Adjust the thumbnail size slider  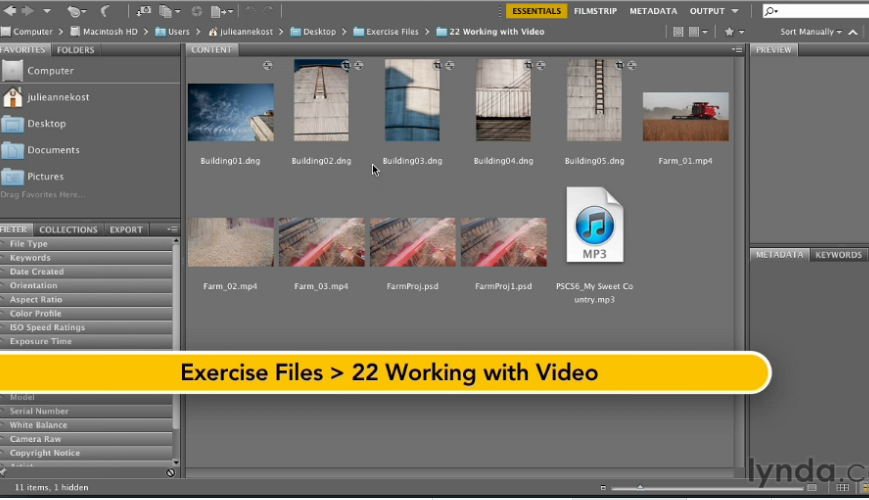640,488
